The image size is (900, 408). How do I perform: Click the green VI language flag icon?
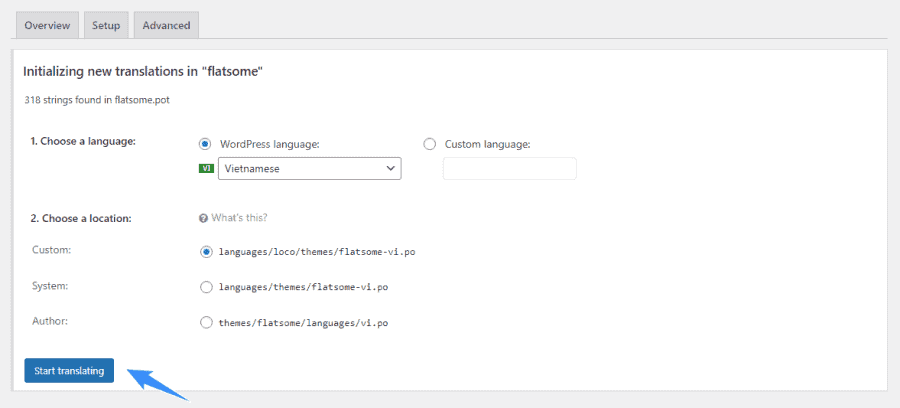207,169
